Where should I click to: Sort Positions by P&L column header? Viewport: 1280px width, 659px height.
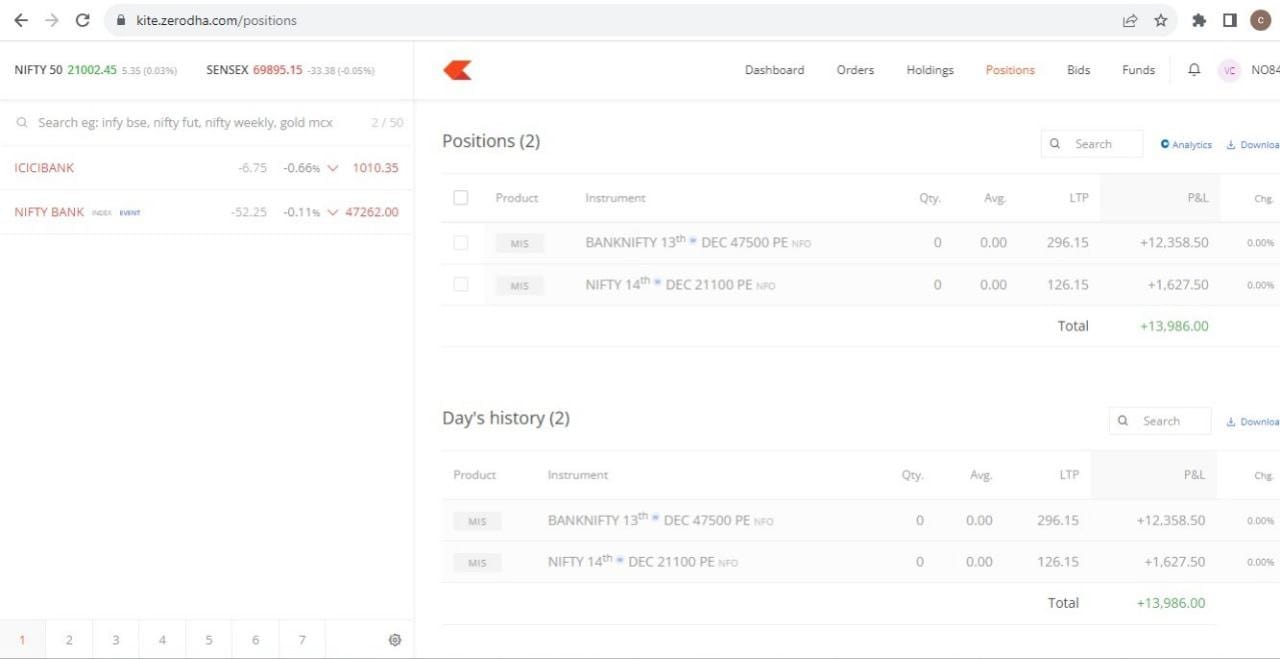coord(1197,198)
